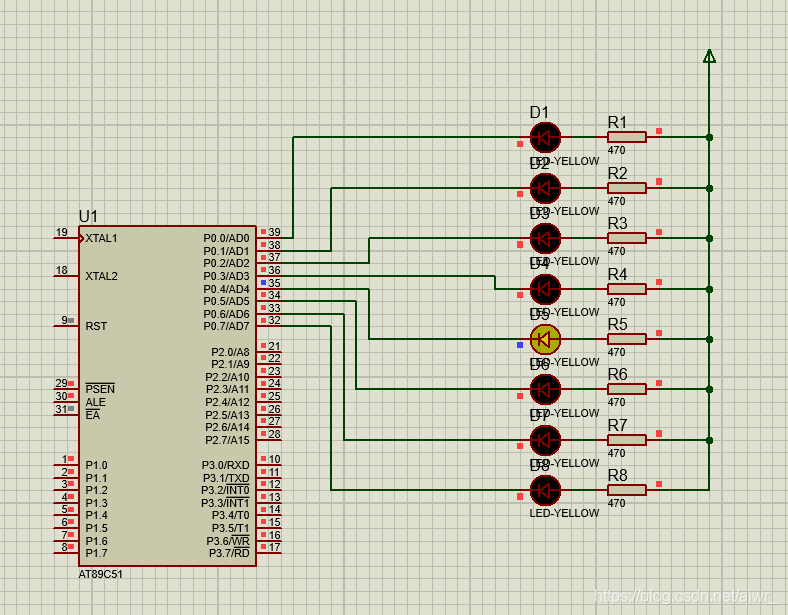The height and width of the screenshot is (615, 788).
Task: Click the R7 resistor body
Action: coord(627,440)
